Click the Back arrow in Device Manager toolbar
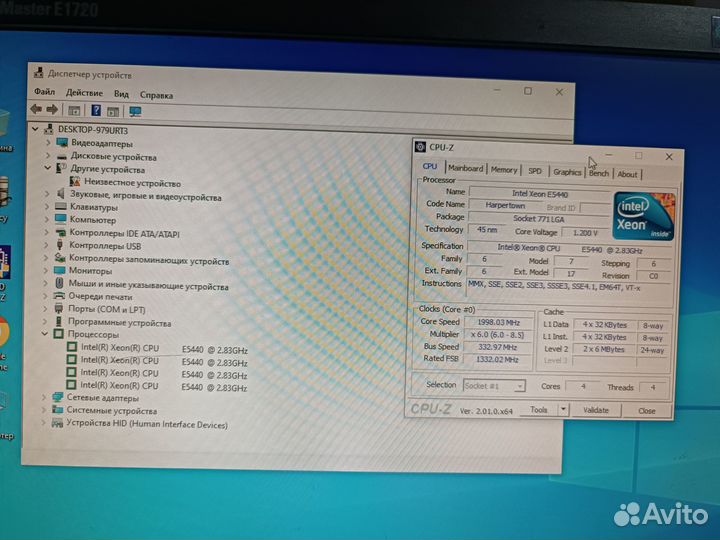Image resolution: width=720 pixels, height=540 pixels. 35,109
